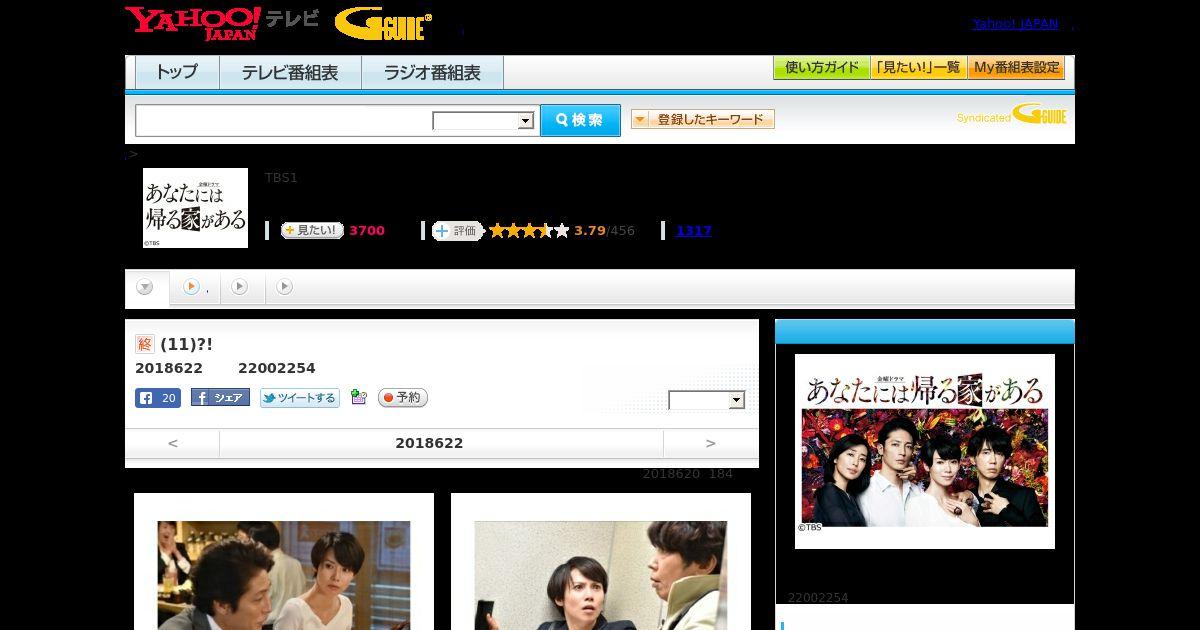Go to next date with > arrow
The height and width of the screenshot is (630, 1200).
click(711, 443)
